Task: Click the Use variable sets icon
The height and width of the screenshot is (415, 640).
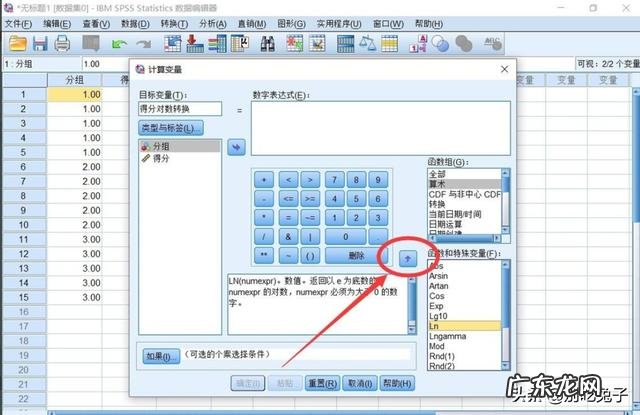Action: pyautogui.click(x=440, y=44)
